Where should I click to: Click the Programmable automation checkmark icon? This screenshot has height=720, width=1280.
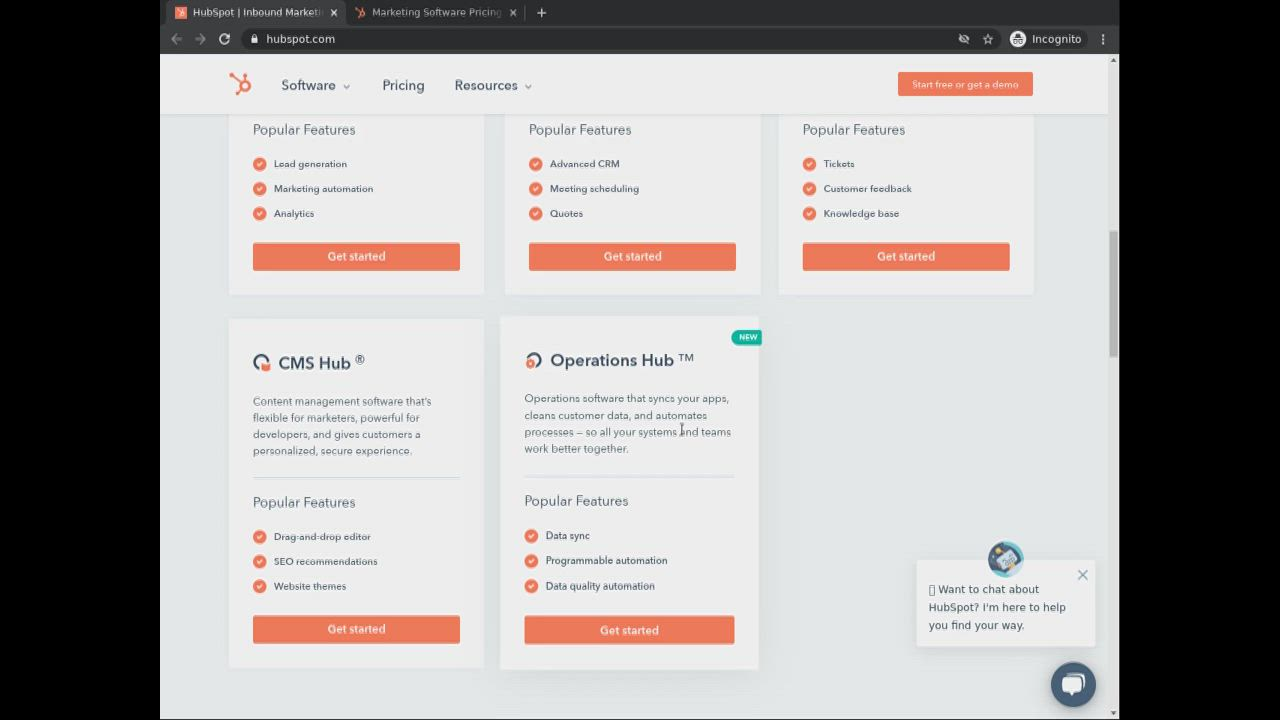[x=531, y=561]
